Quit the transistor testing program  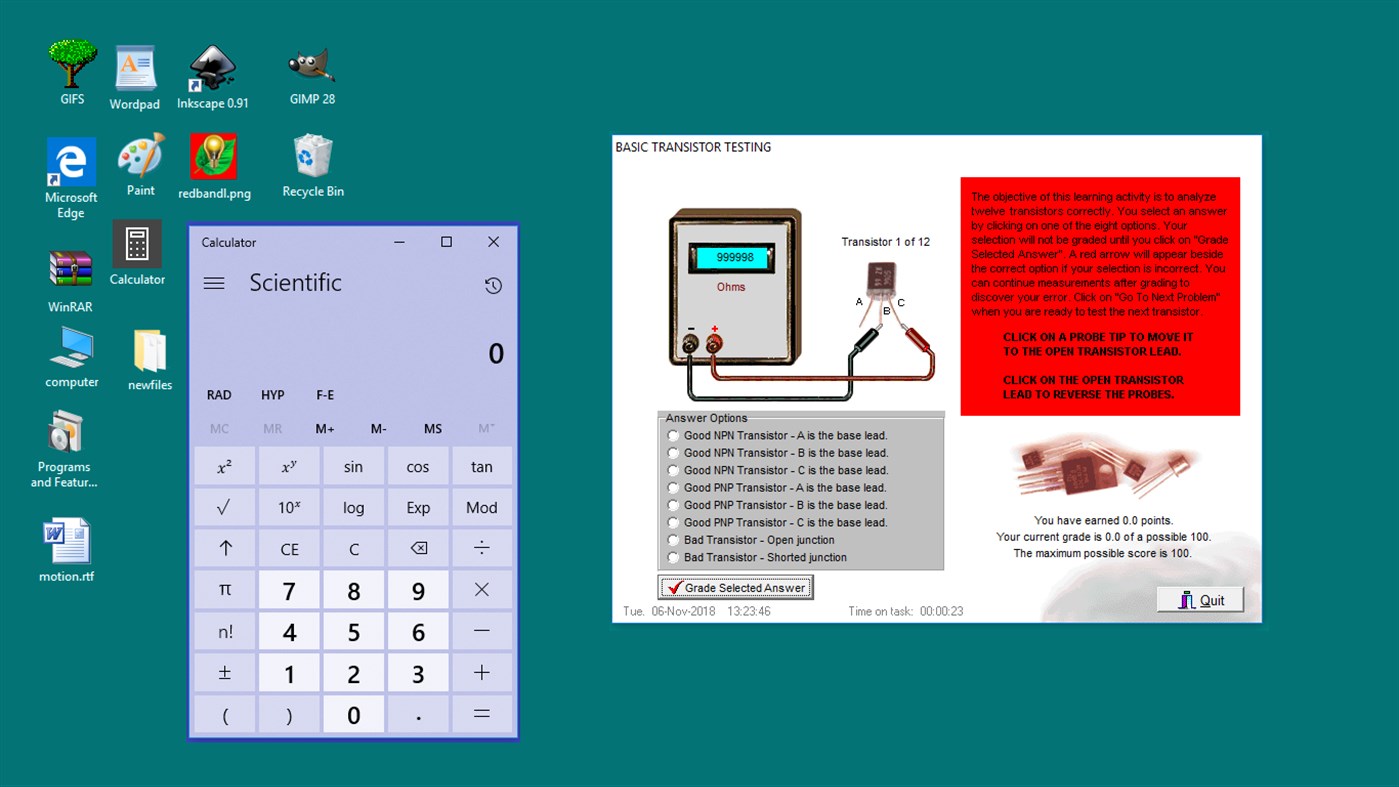[x=1199, y=598]
